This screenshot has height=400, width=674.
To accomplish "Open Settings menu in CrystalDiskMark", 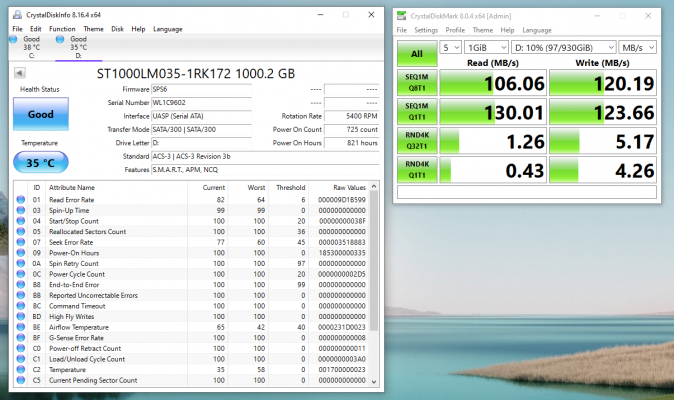I will click(426, 30).
